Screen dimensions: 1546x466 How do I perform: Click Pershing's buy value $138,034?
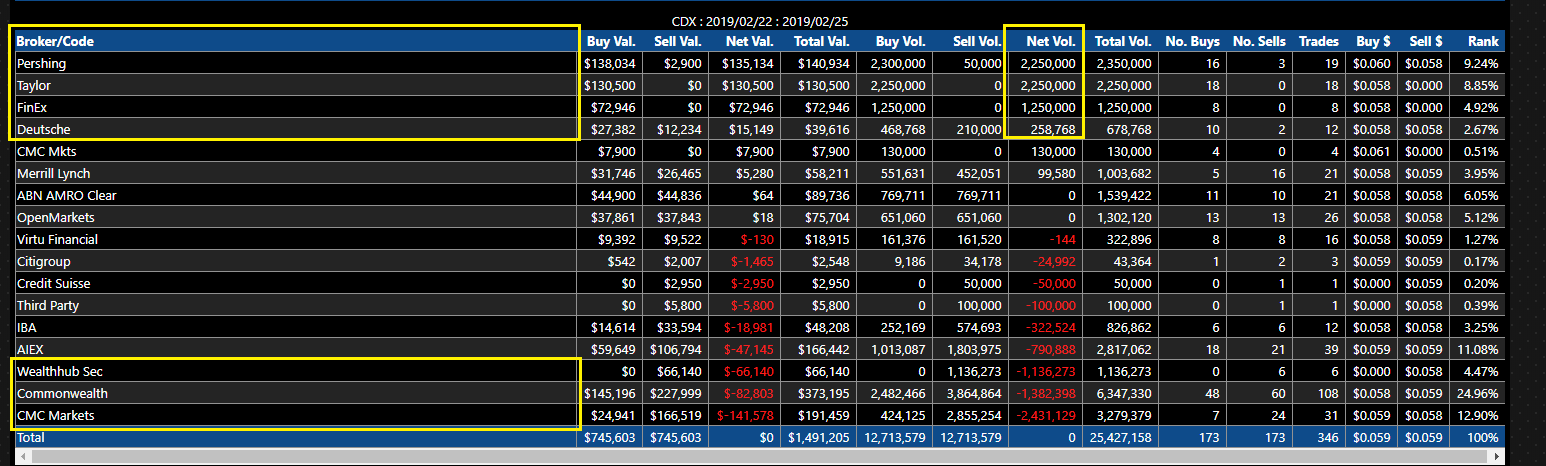click(x=610, y=63)
